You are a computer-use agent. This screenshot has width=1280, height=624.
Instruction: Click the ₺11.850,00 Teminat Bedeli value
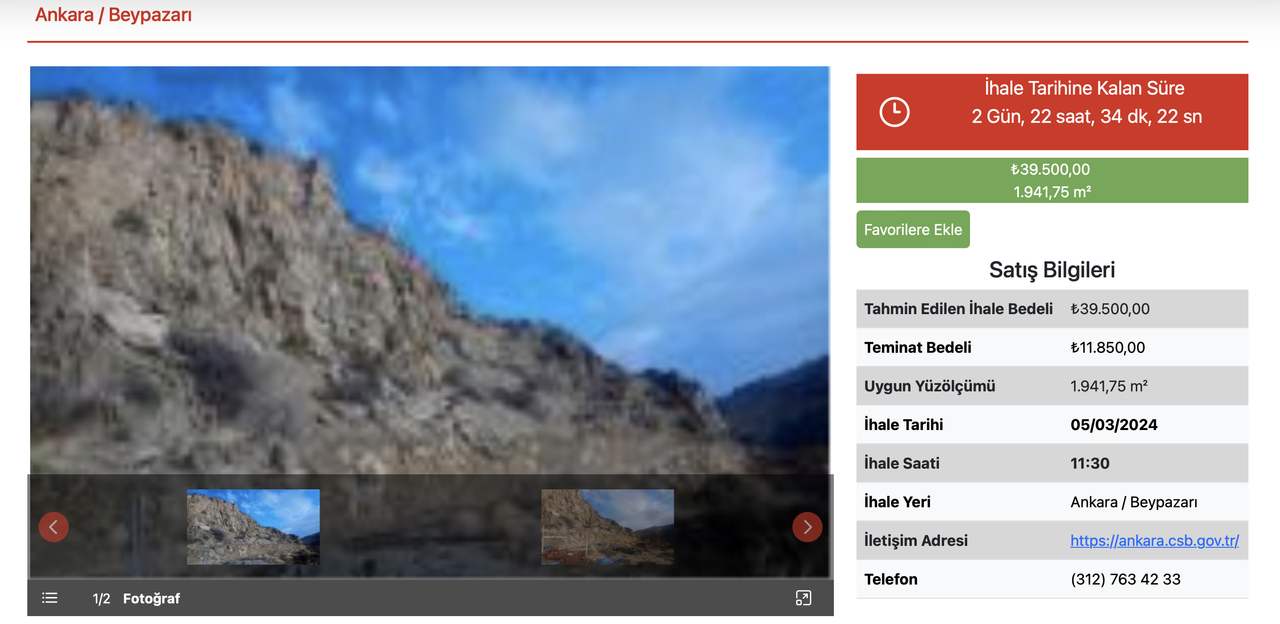click(x=1107, y=348)
